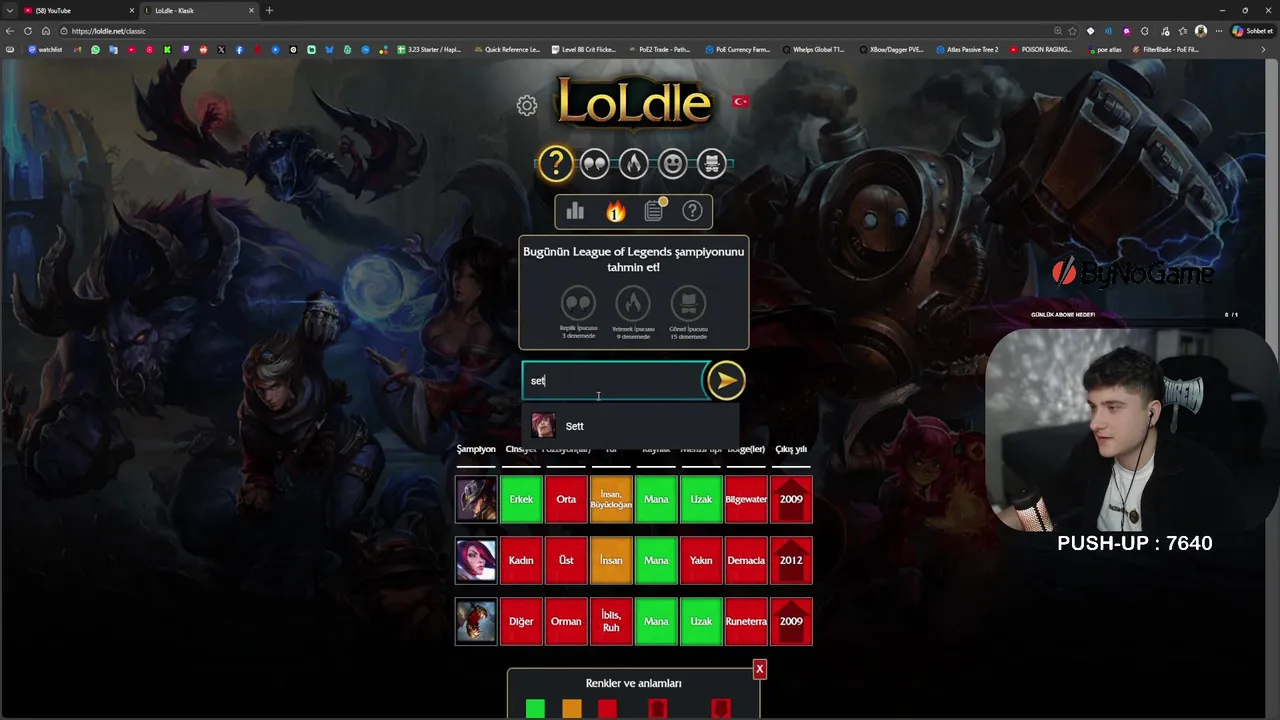
Task: Open the poe atlas bookmark
Action: (1104, 49)
